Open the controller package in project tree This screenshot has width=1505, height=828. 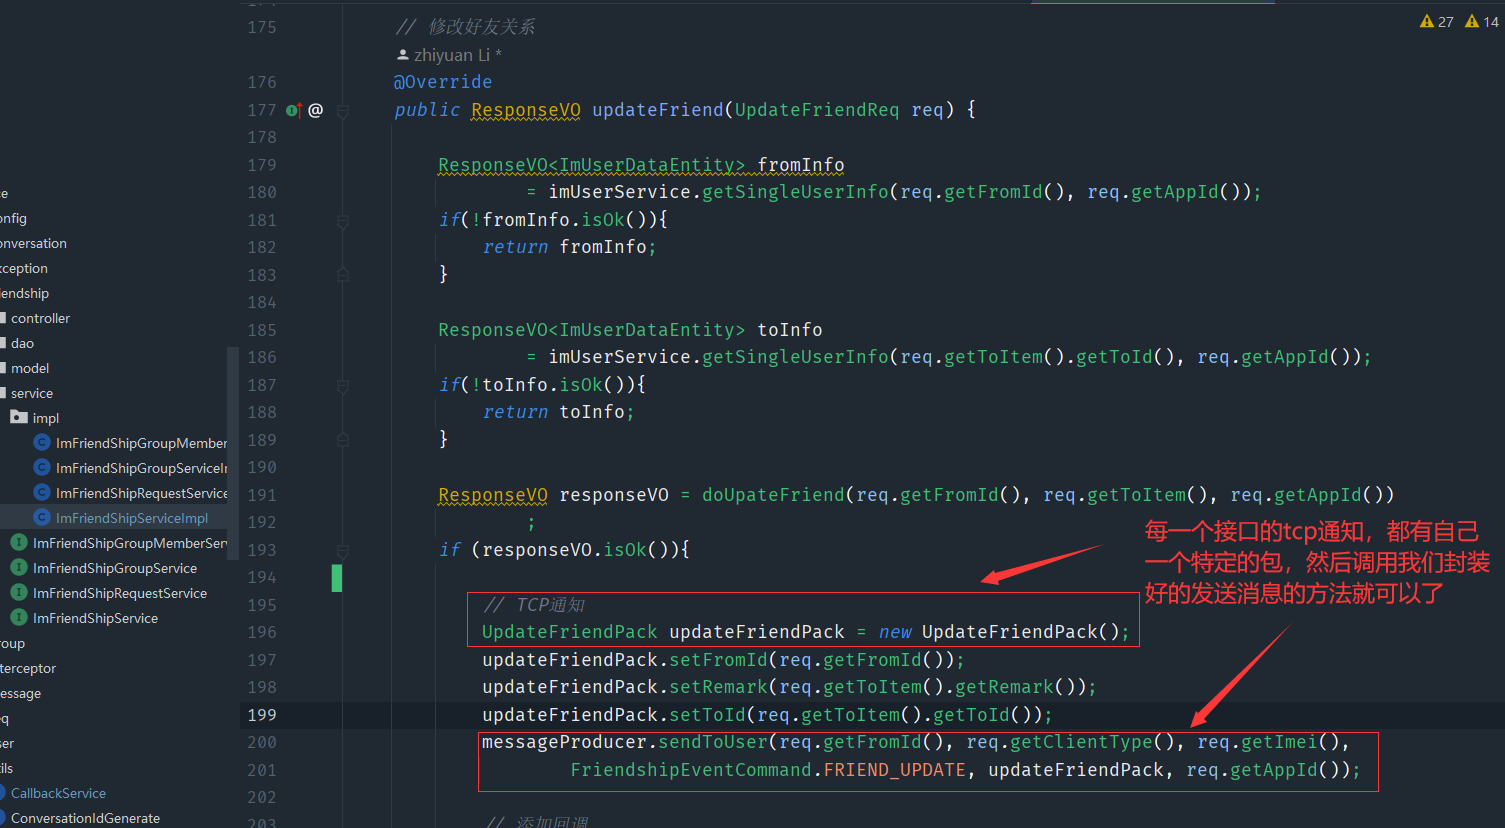[x=40, y=318]
